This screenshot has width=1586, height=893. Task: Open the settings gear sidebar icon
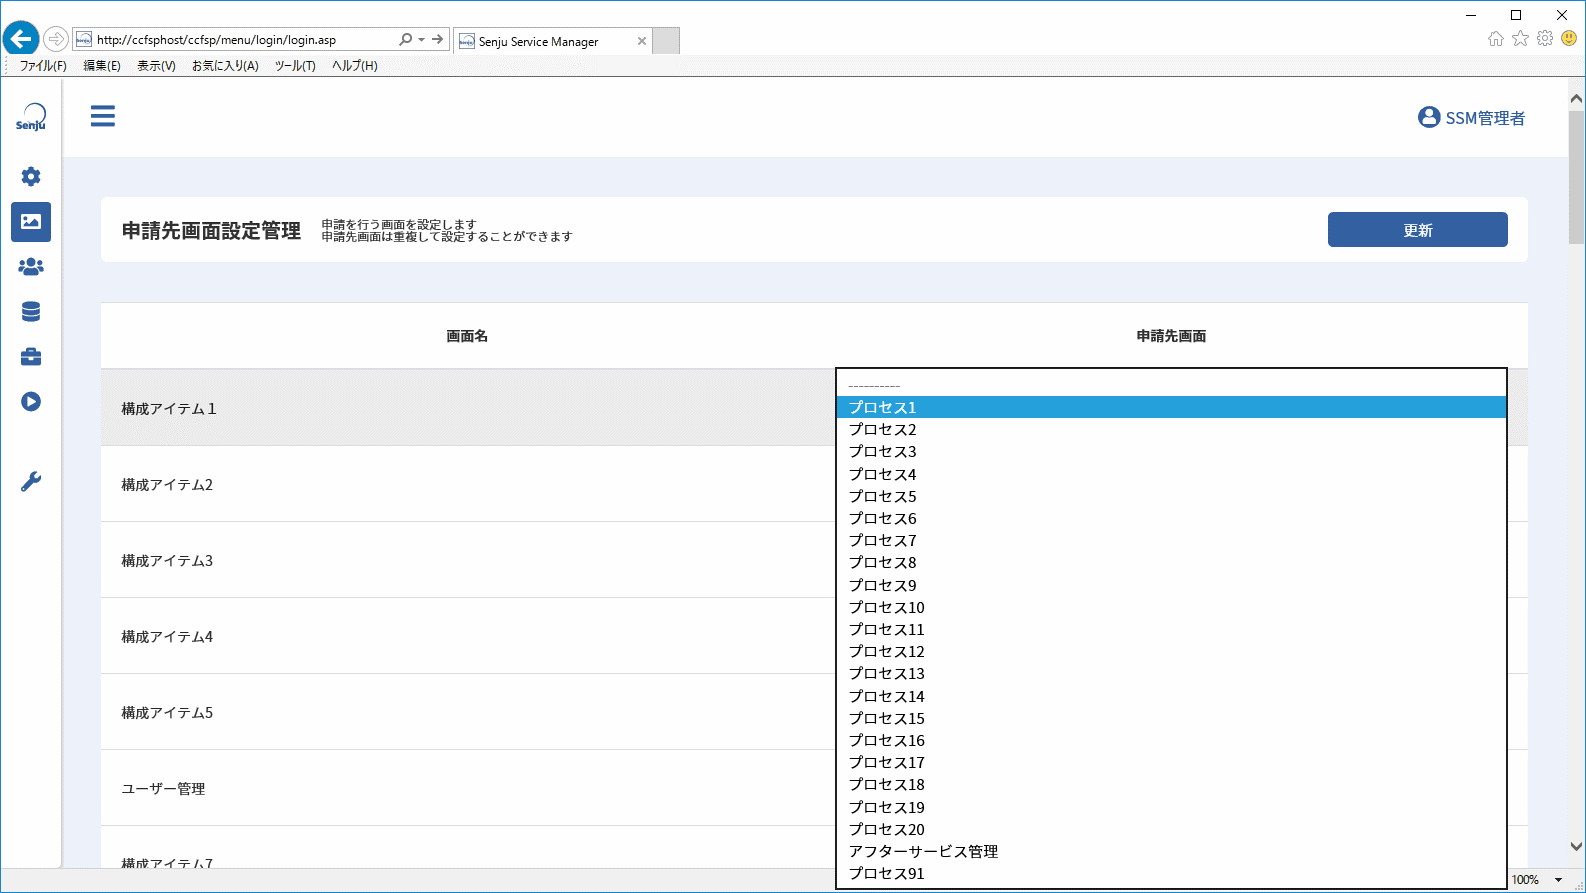(31, 177)
